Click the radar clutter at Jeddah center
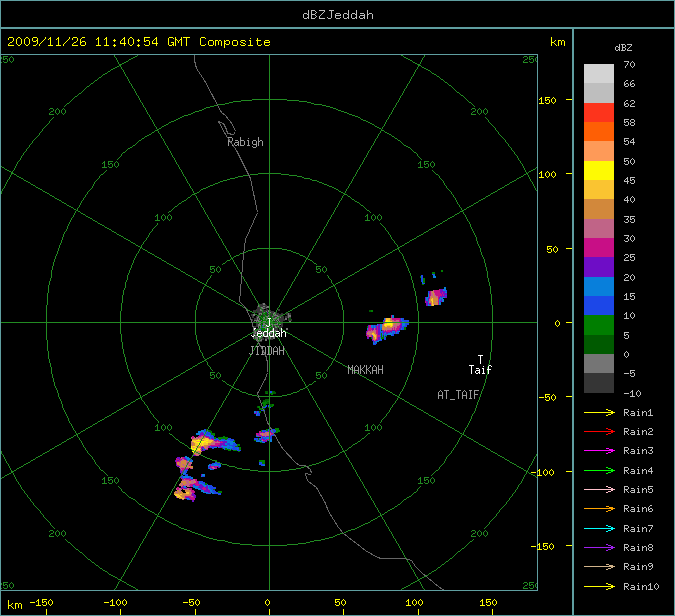This screenshot has width=675, height=616. 269,321
